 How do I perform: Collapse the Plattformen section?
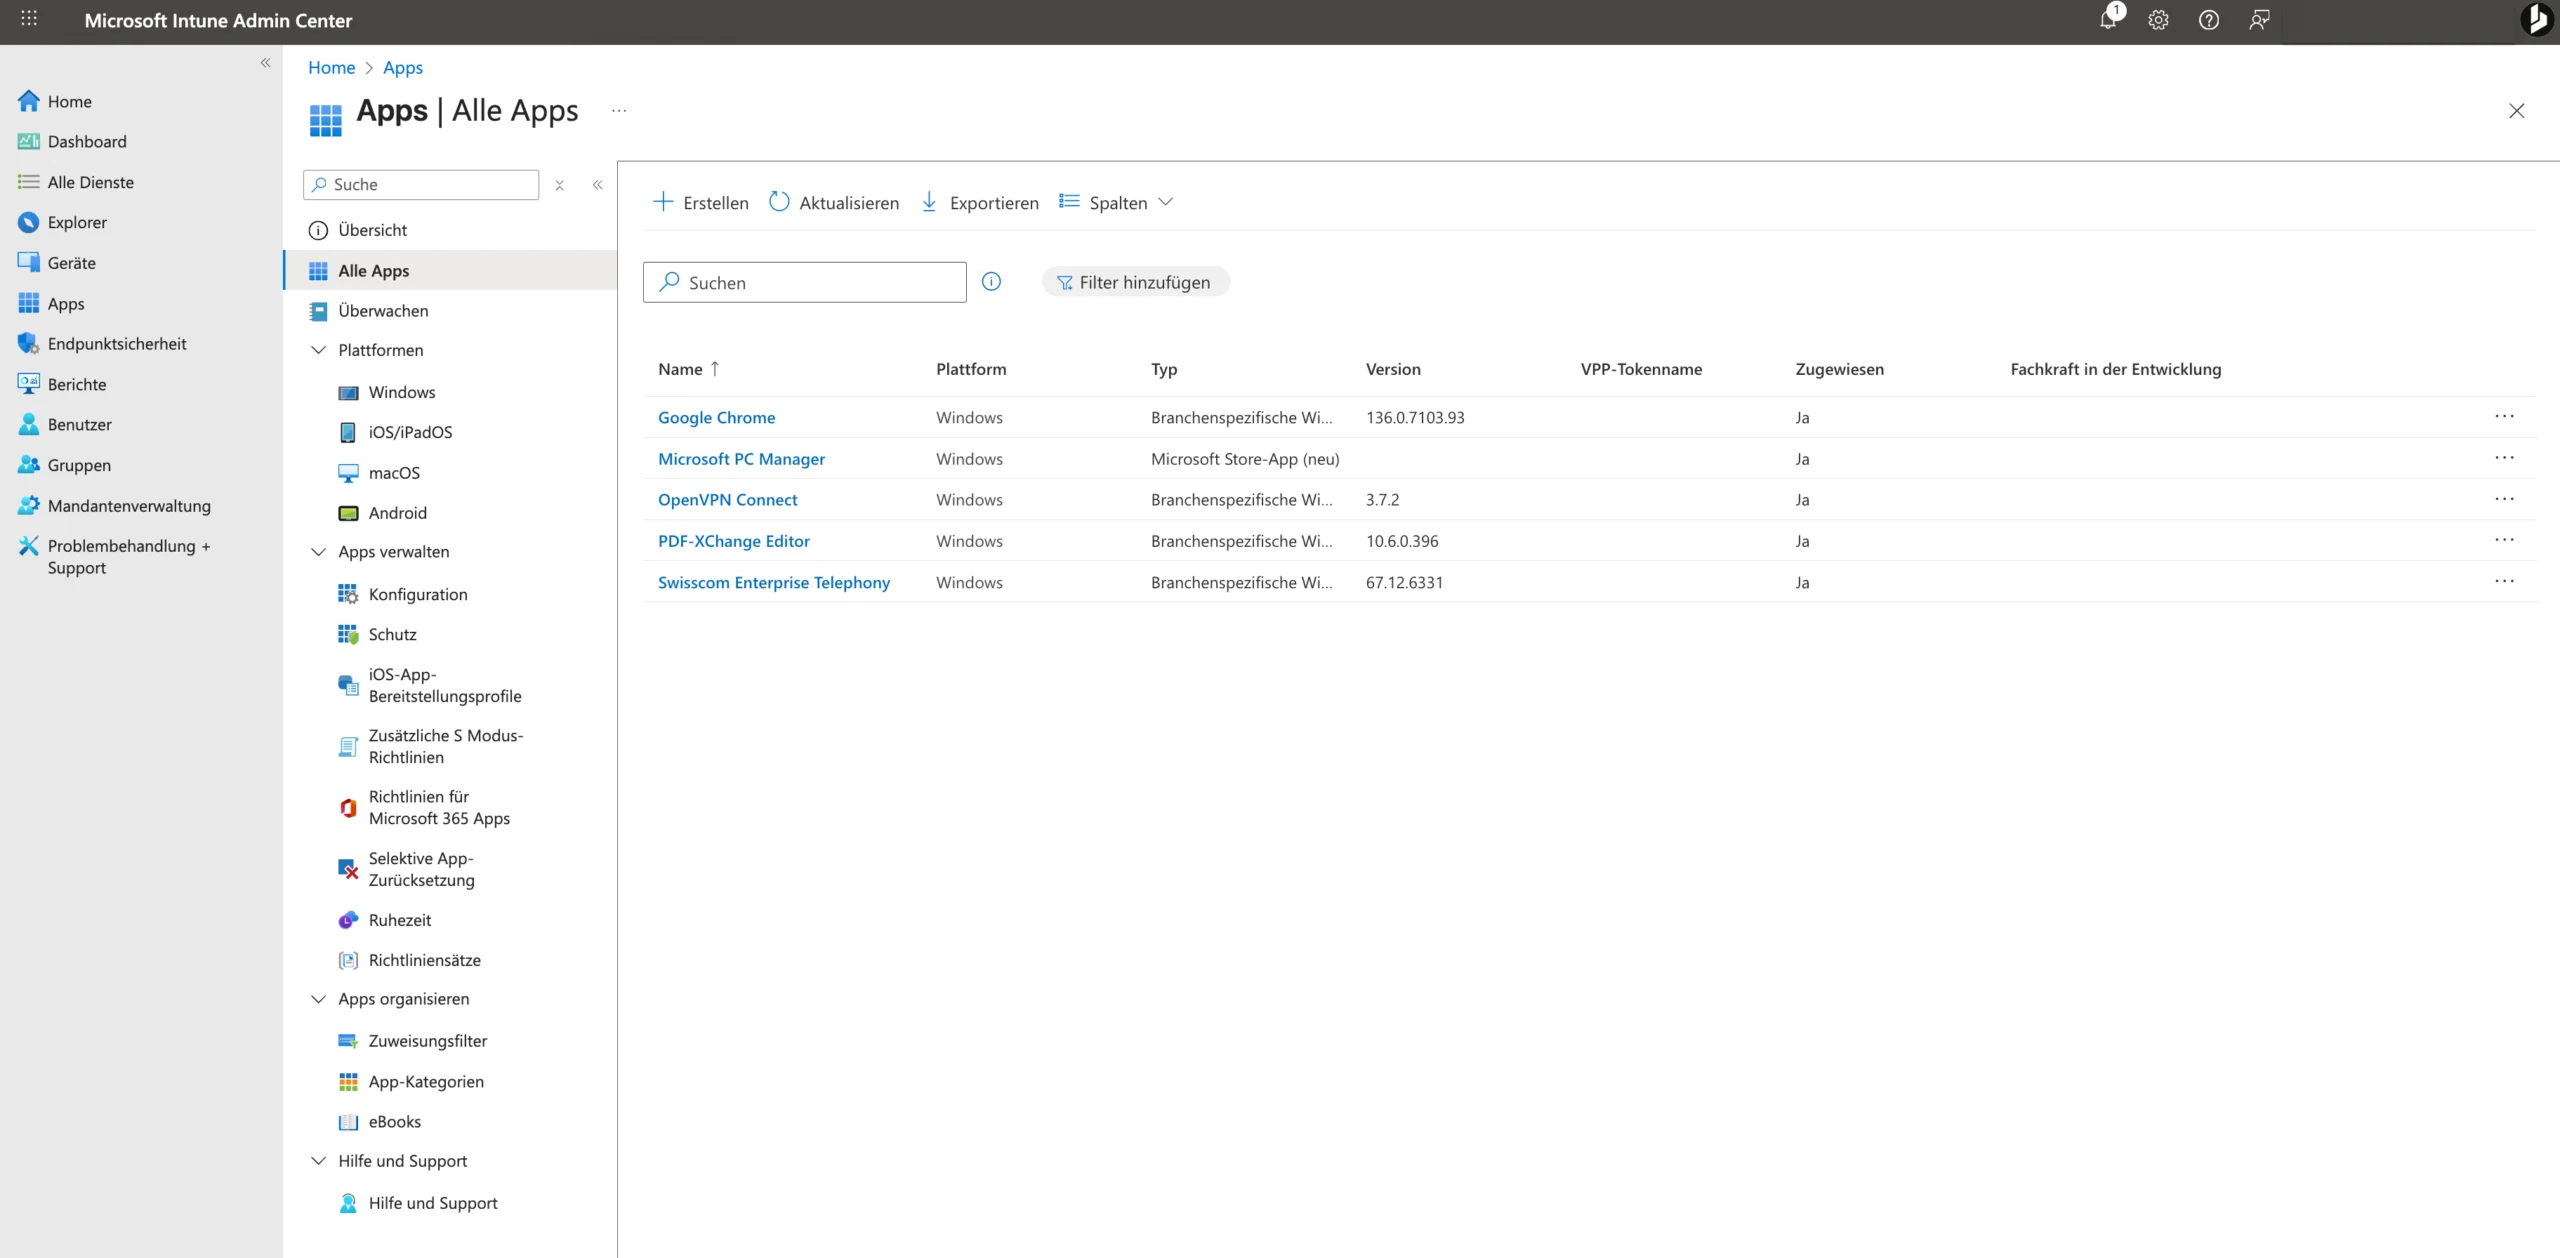click(x=319, y=350)
